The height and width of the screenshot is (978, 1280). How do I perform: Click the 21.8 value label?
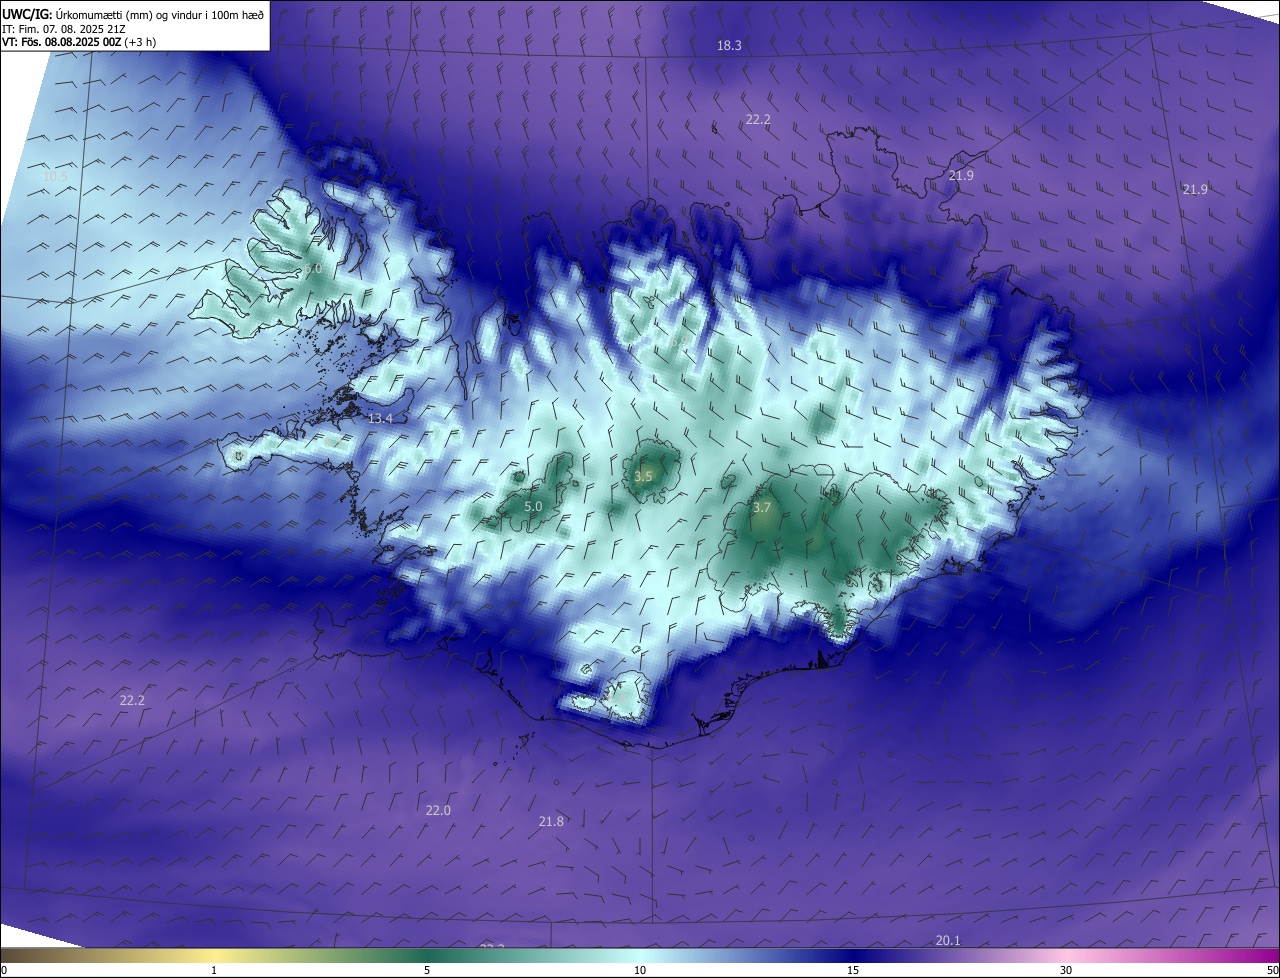pos(551,821)
